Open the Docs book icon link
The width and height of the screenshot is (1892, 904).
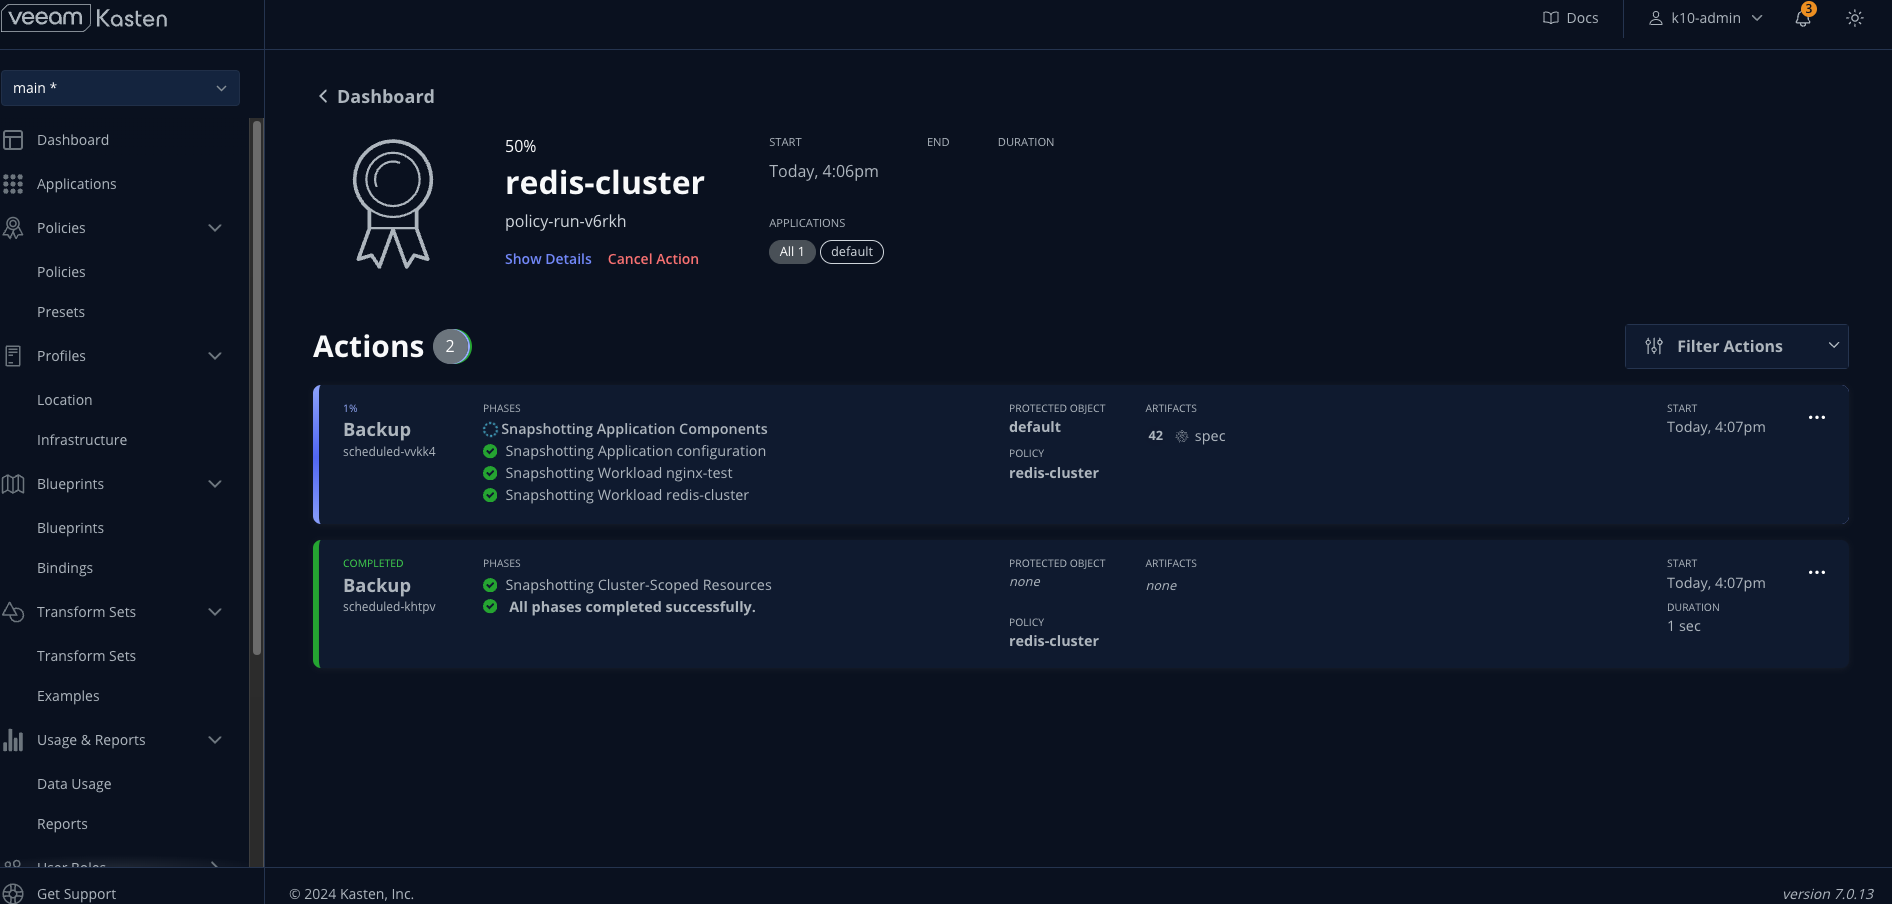pos(1551,18)
